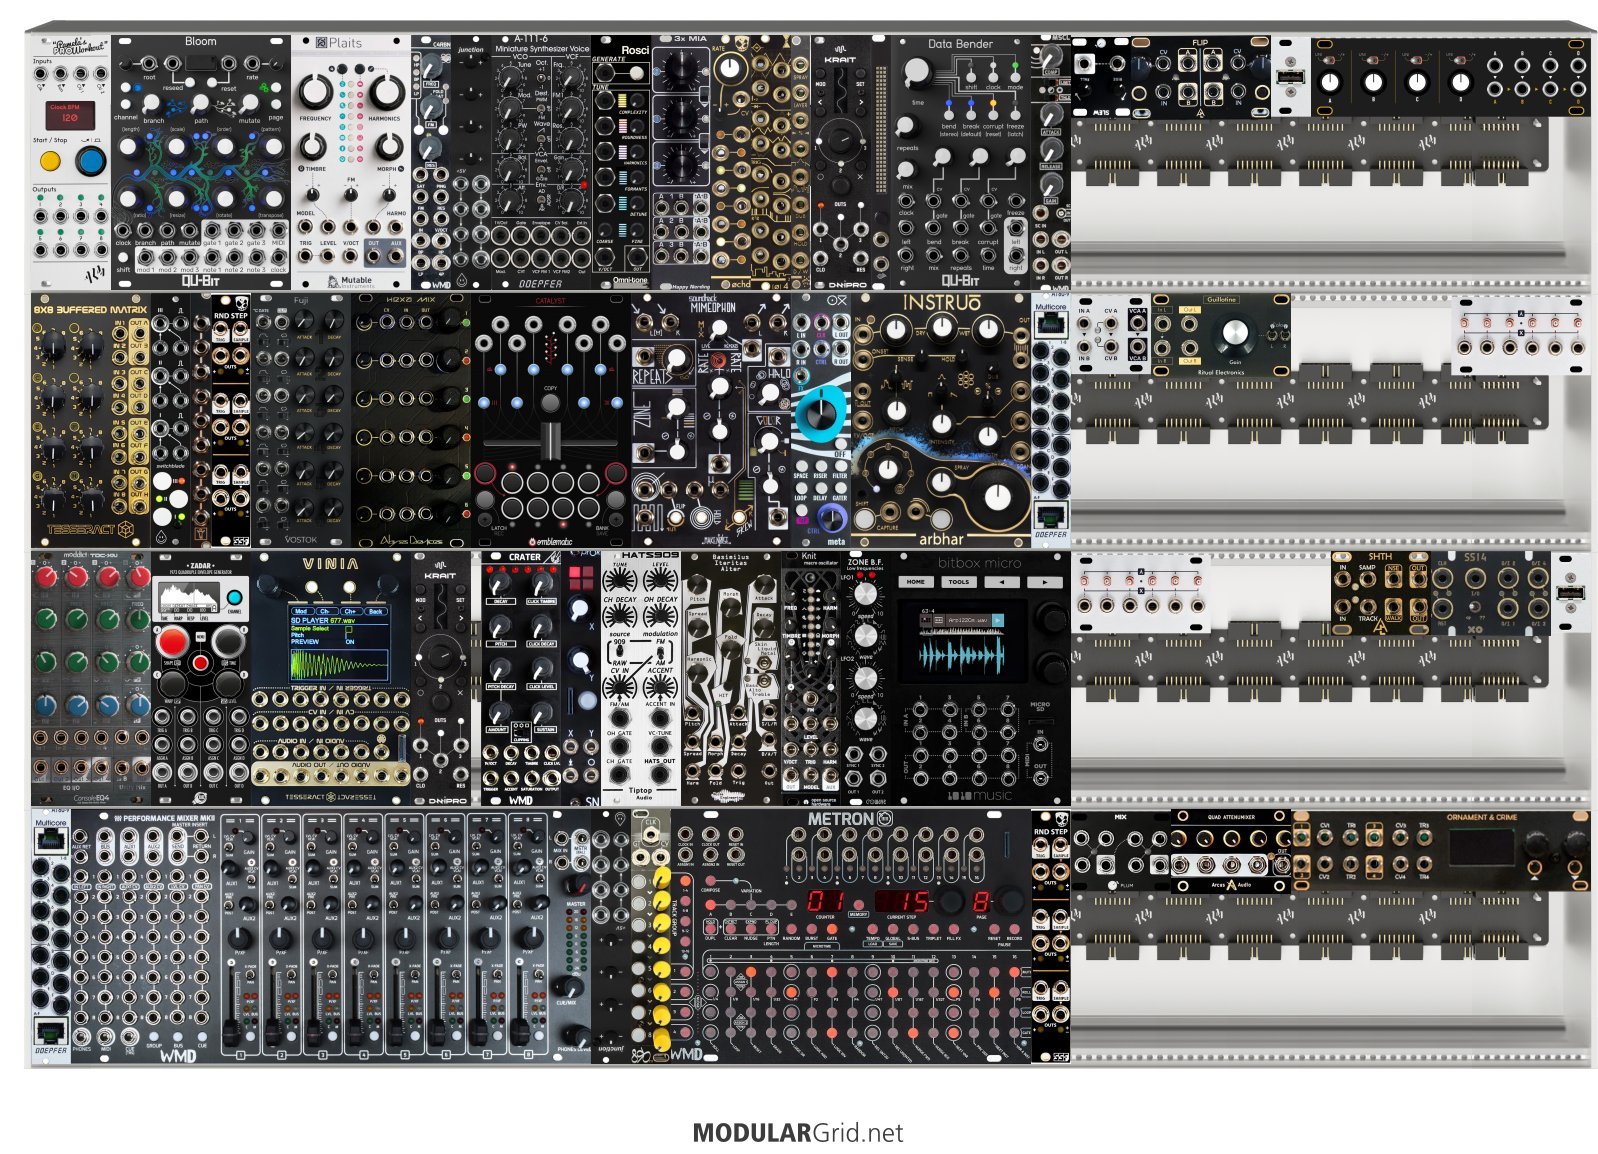Select the Ch+ tab on the Vinia screen
Screen dimensions: 1598x1154
point(350,610)
